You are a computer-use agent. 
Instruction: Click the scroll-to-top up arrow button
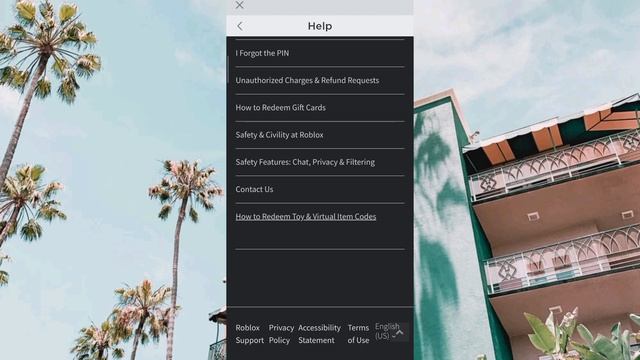(400, 332)
